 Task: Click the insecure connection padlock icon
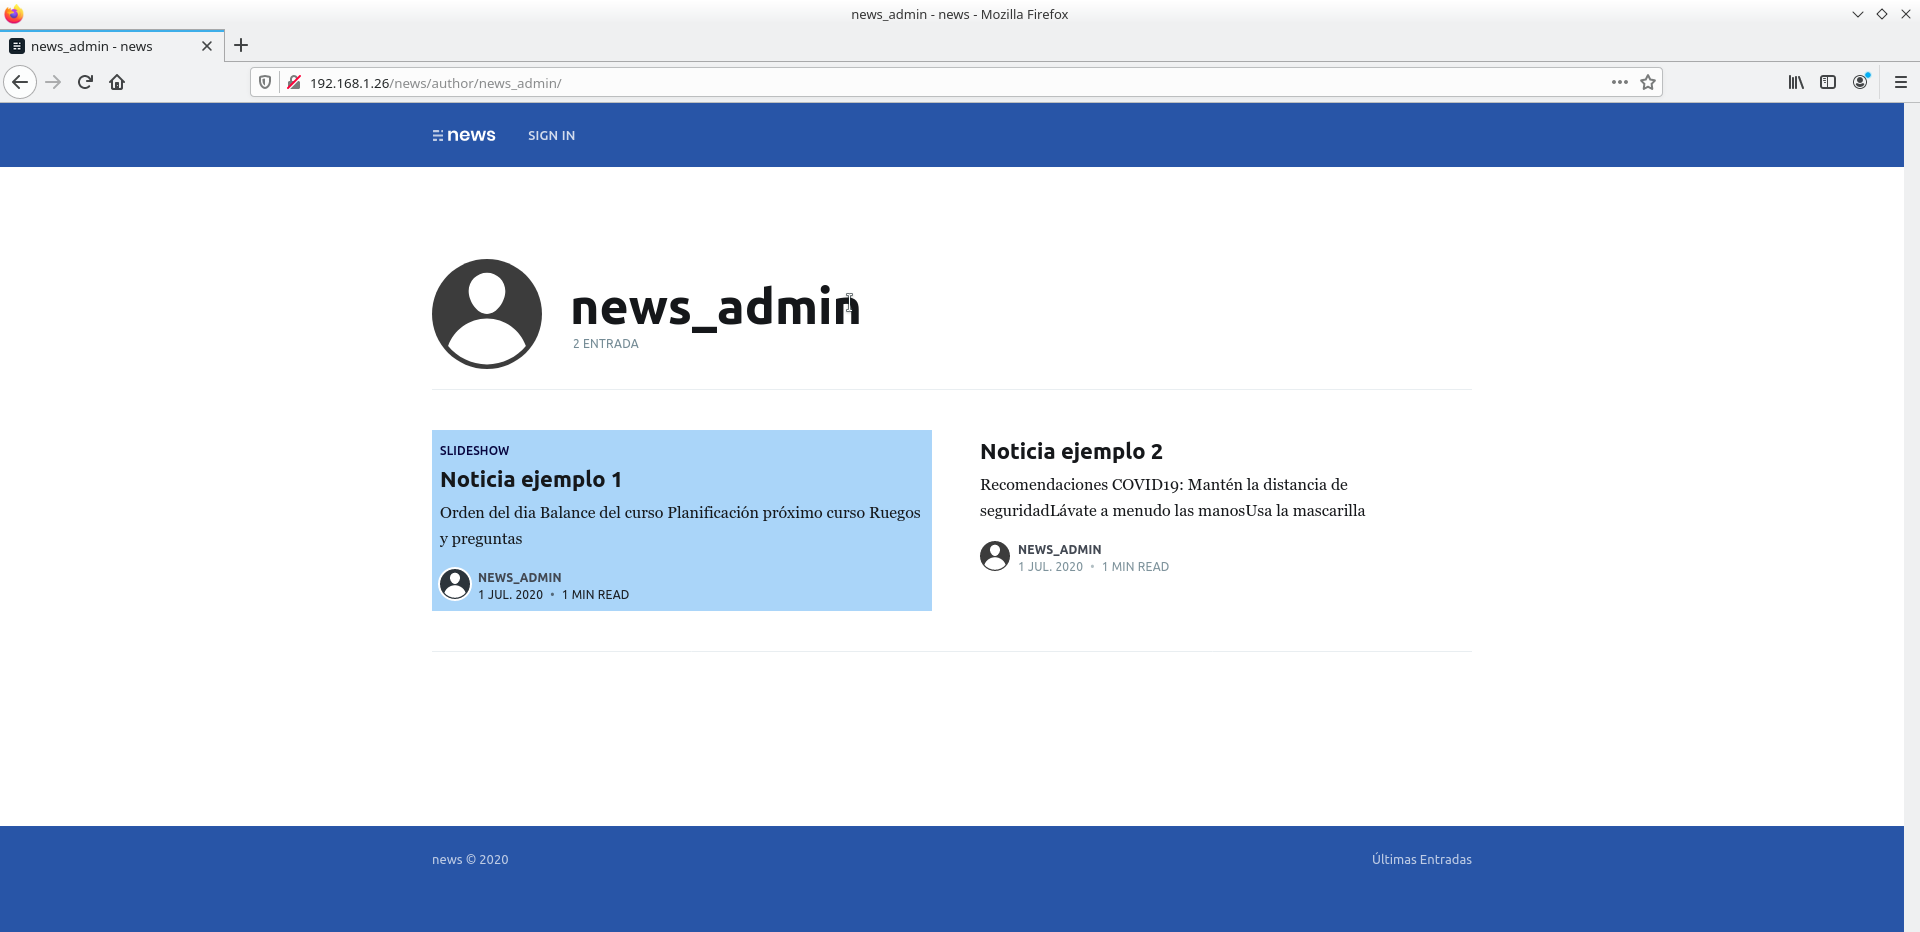point(294,82)
